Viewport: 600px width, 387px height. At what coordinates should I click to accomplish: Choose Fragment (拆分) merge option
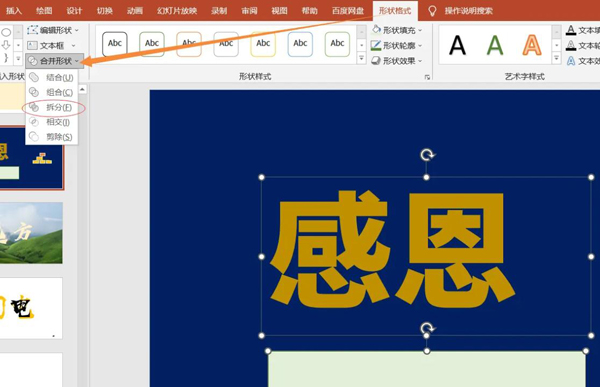pos(52,107)
